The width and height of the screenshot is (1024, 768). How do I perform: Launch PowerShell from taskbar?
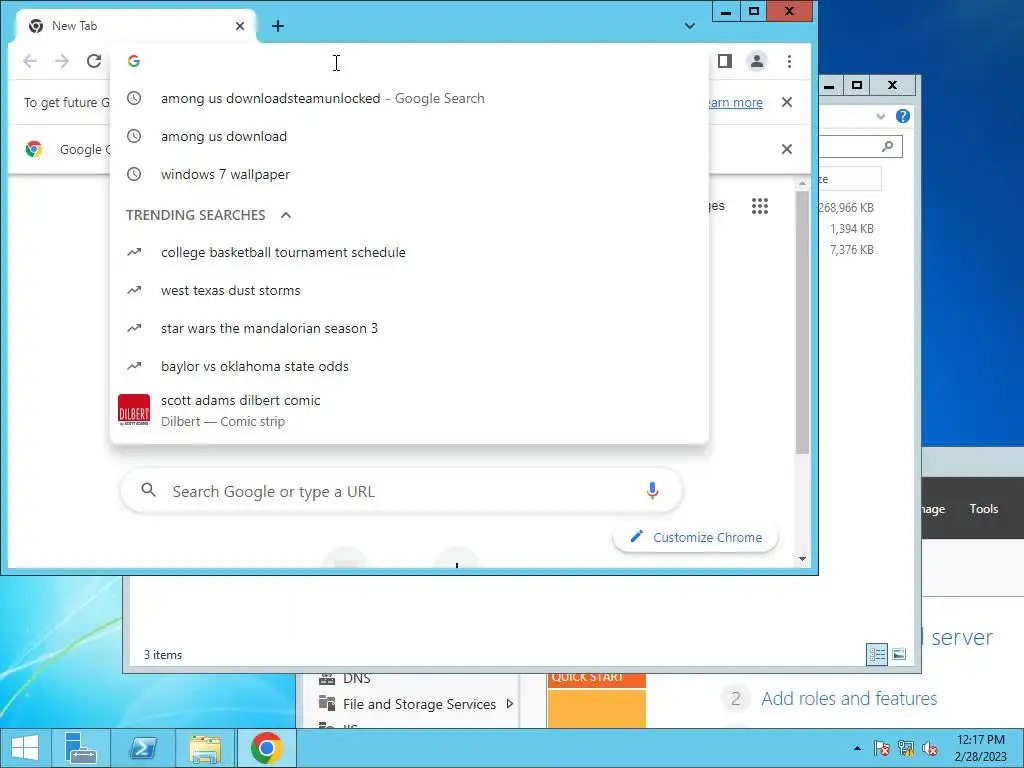143,748
